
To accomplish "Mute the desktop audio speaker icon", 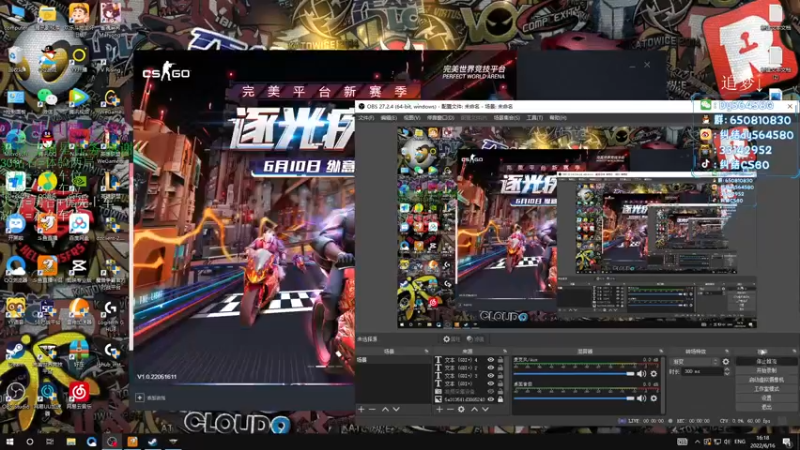I will tap(641, 398).
